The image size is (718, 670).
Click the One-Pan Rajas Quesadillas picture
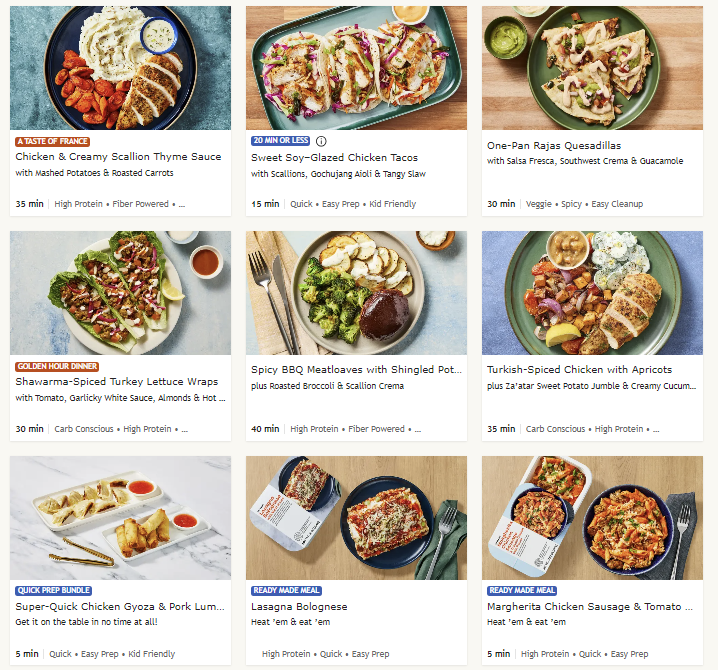click(592, 68)
